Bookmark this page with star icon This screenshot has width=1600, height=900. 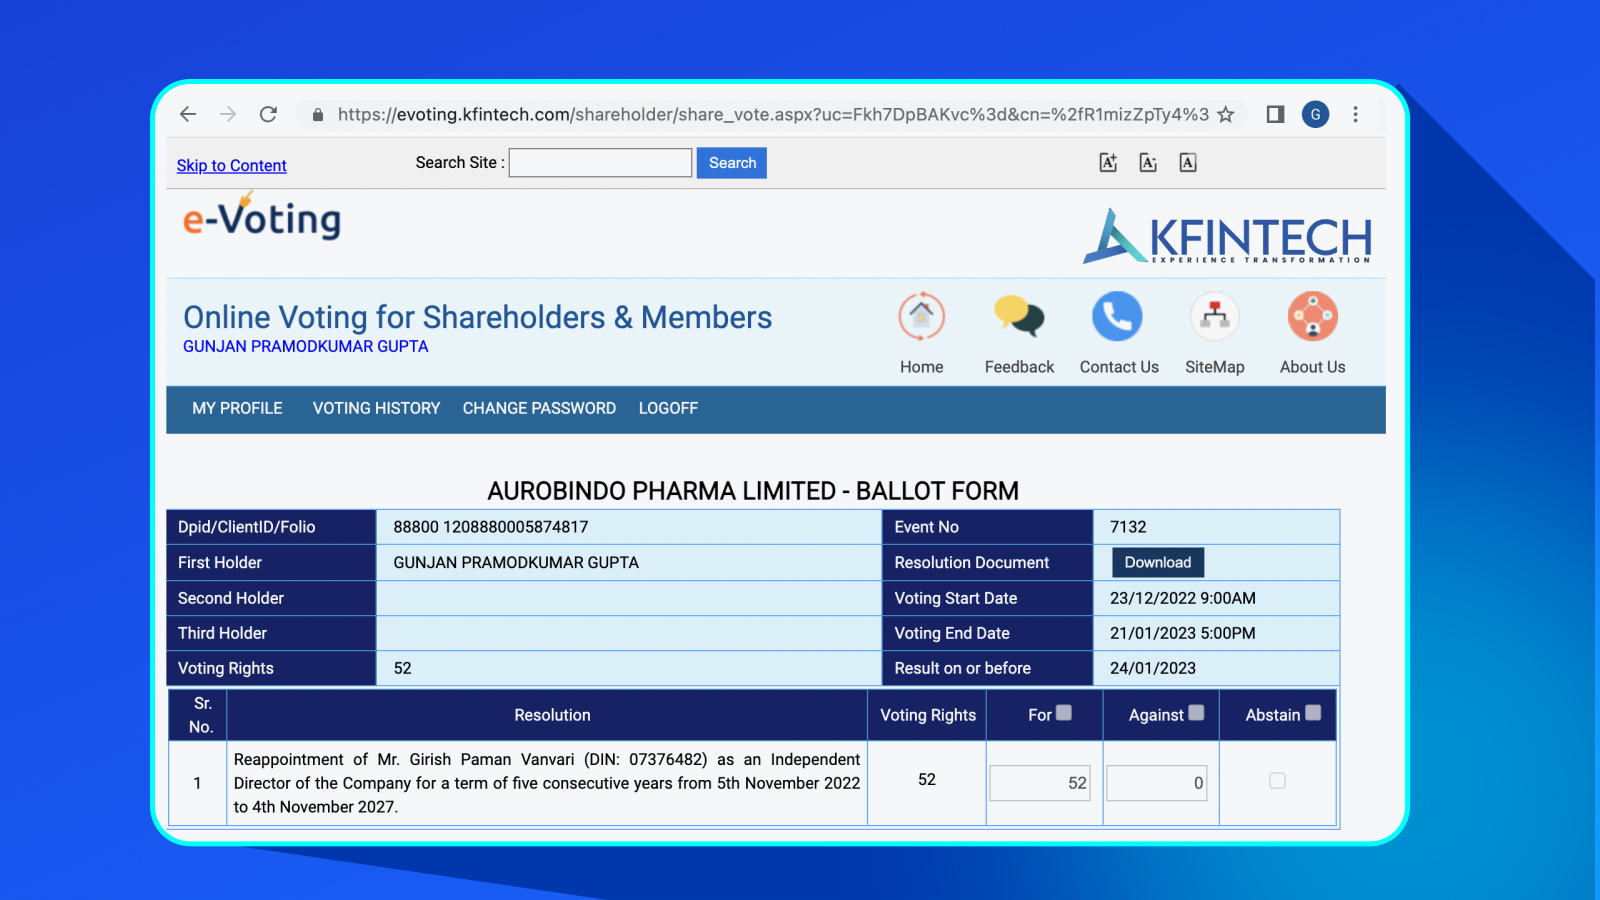[1226, 115]
